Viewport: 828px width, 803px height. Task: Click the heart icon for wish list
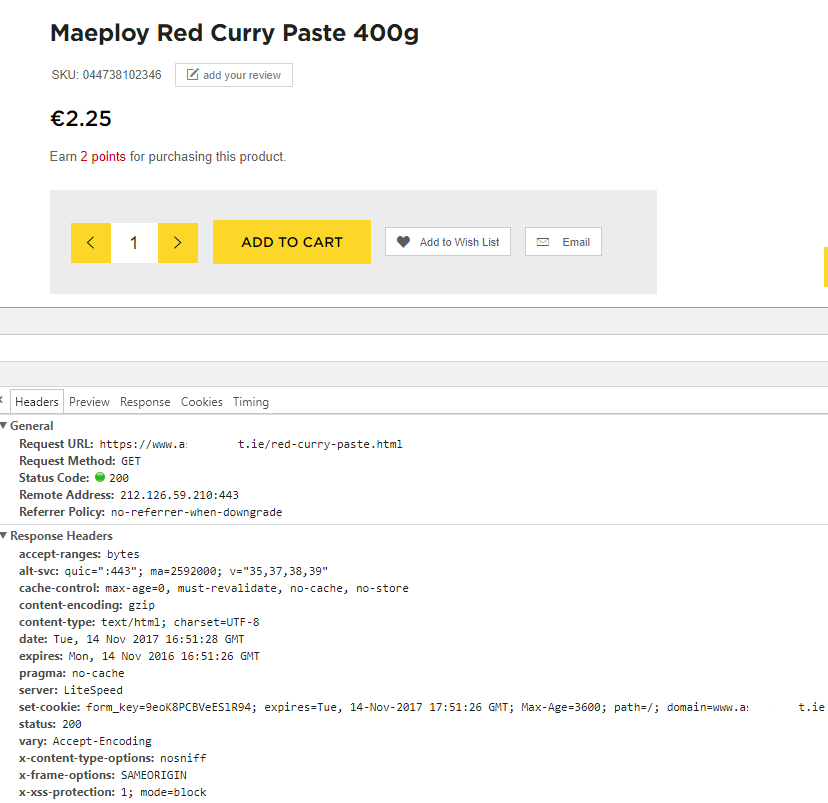[403, 242]
